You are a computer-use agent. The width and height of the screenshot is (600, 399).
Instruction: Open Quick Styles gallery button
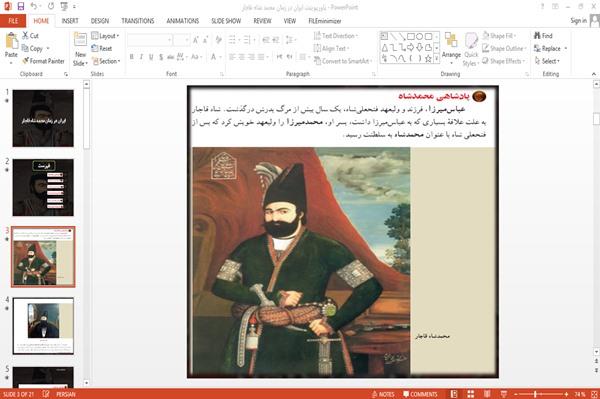(x=471, y=50)
